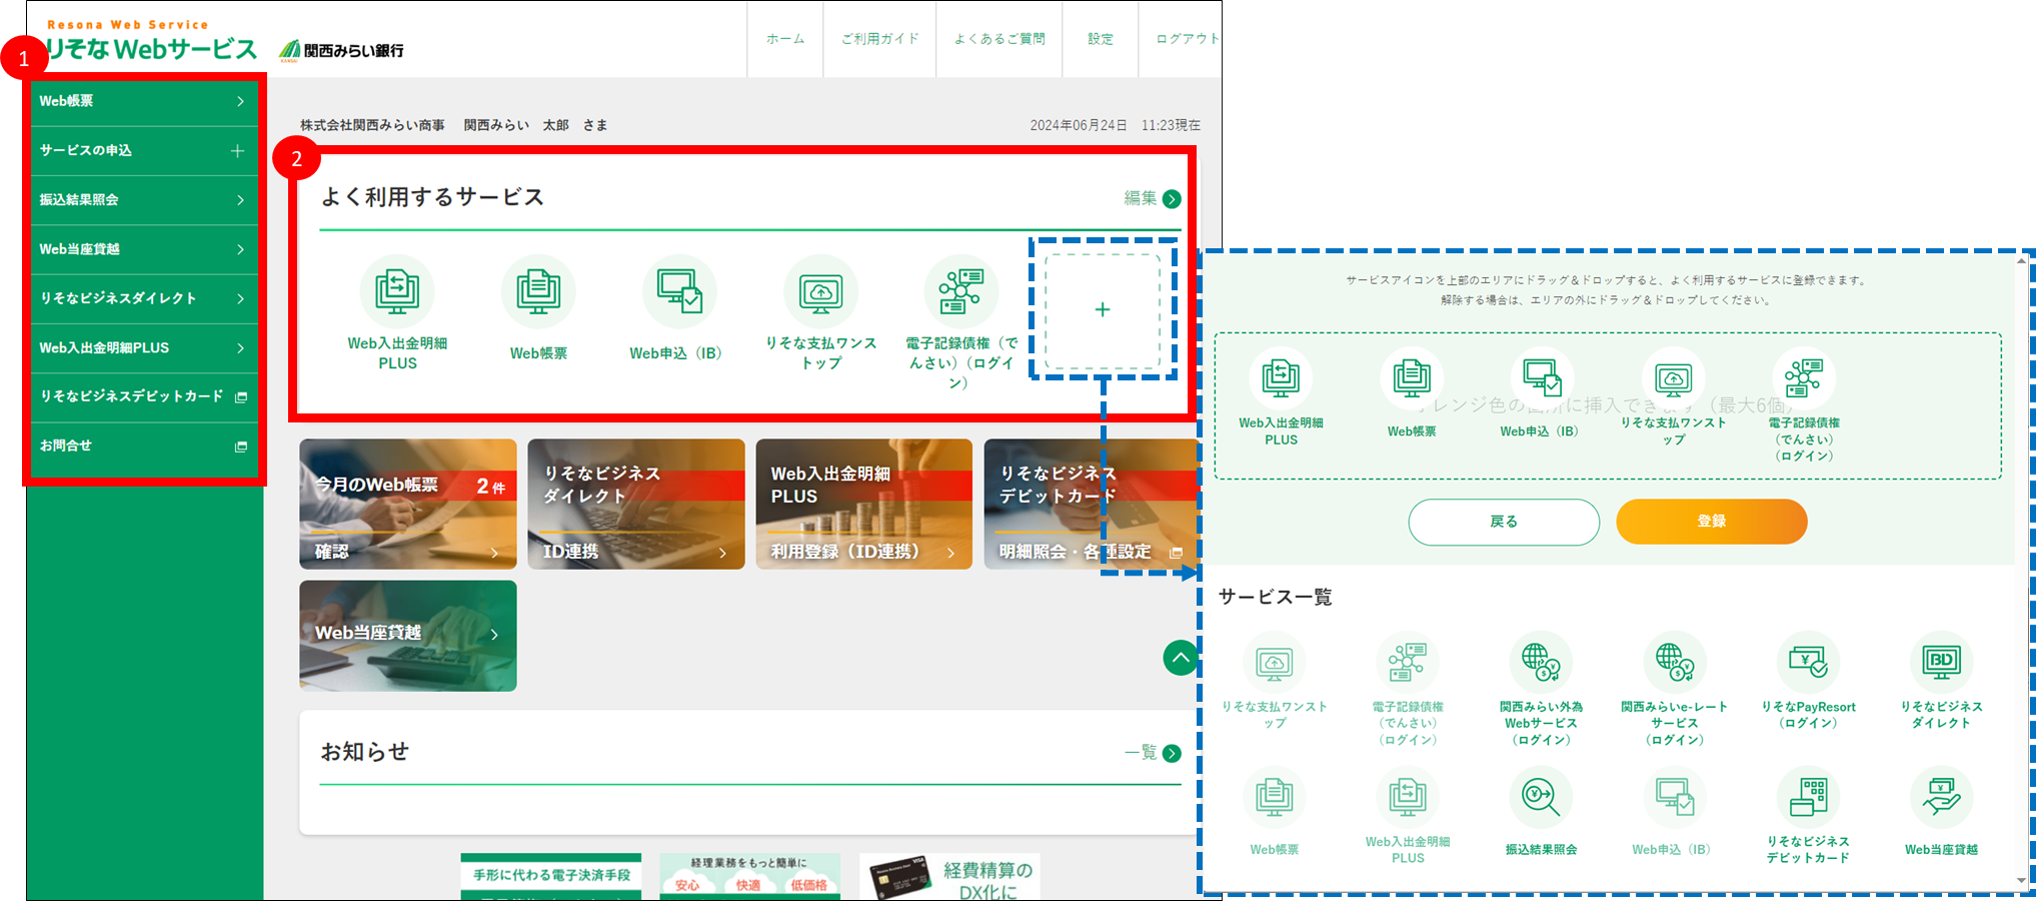This screenshot has height=901, width=2036.
Task: Open よくあるご質問 in top navigation
Action: 999,39
